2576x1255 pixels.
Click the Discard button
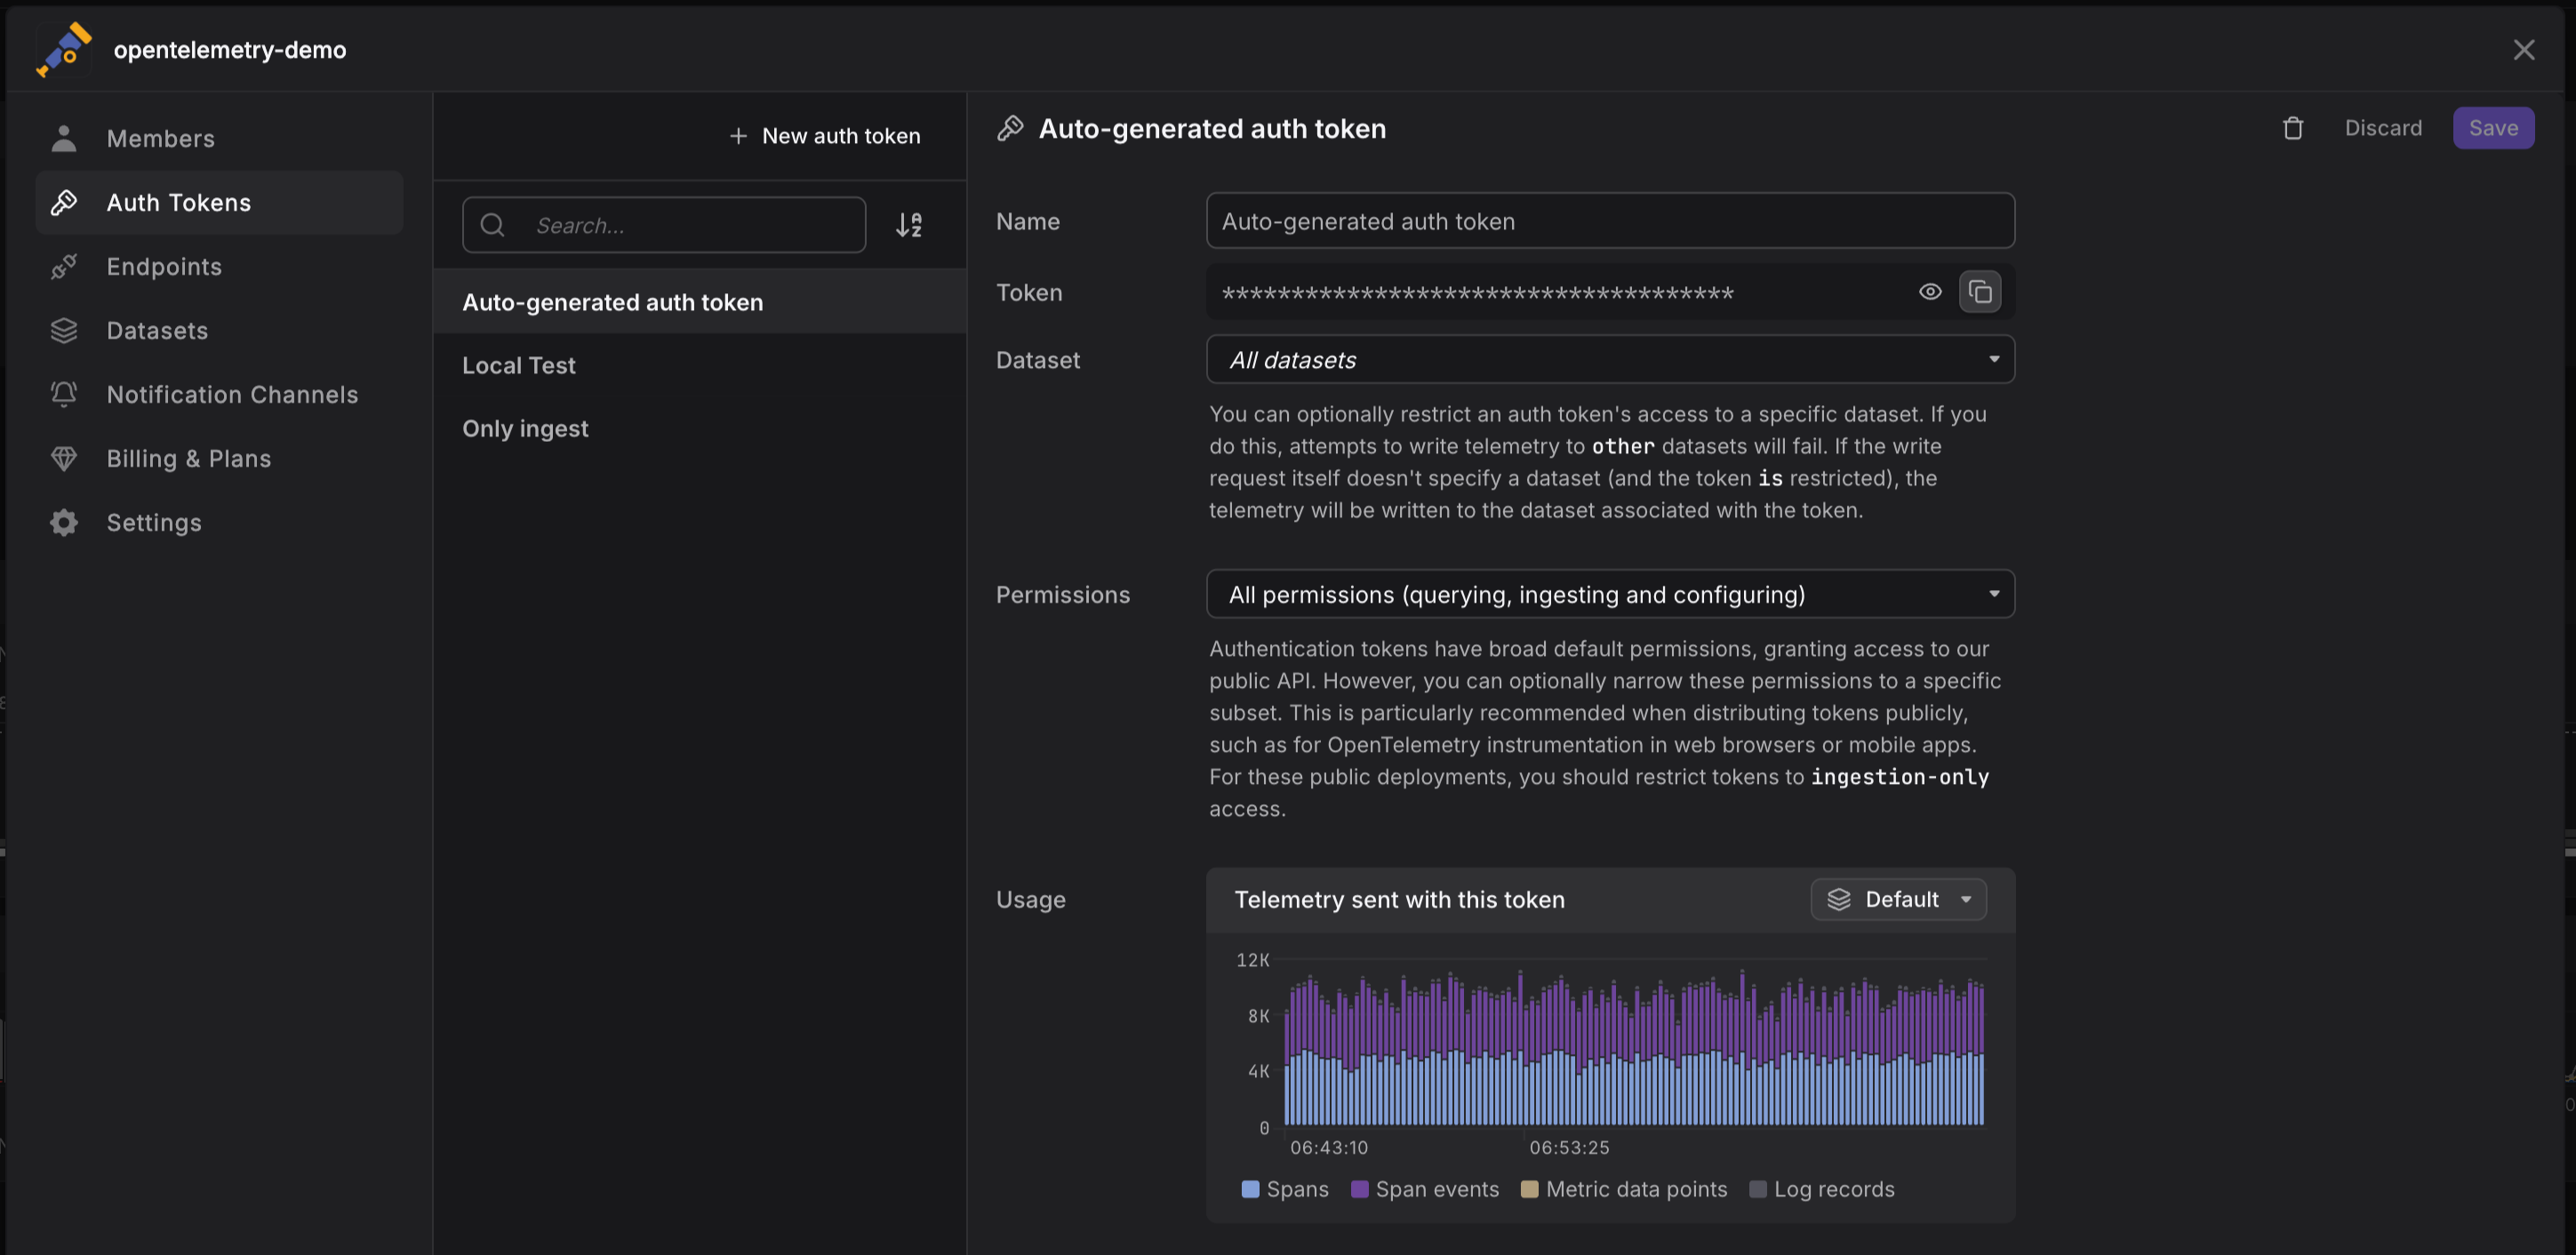[x=2382, y=128]
